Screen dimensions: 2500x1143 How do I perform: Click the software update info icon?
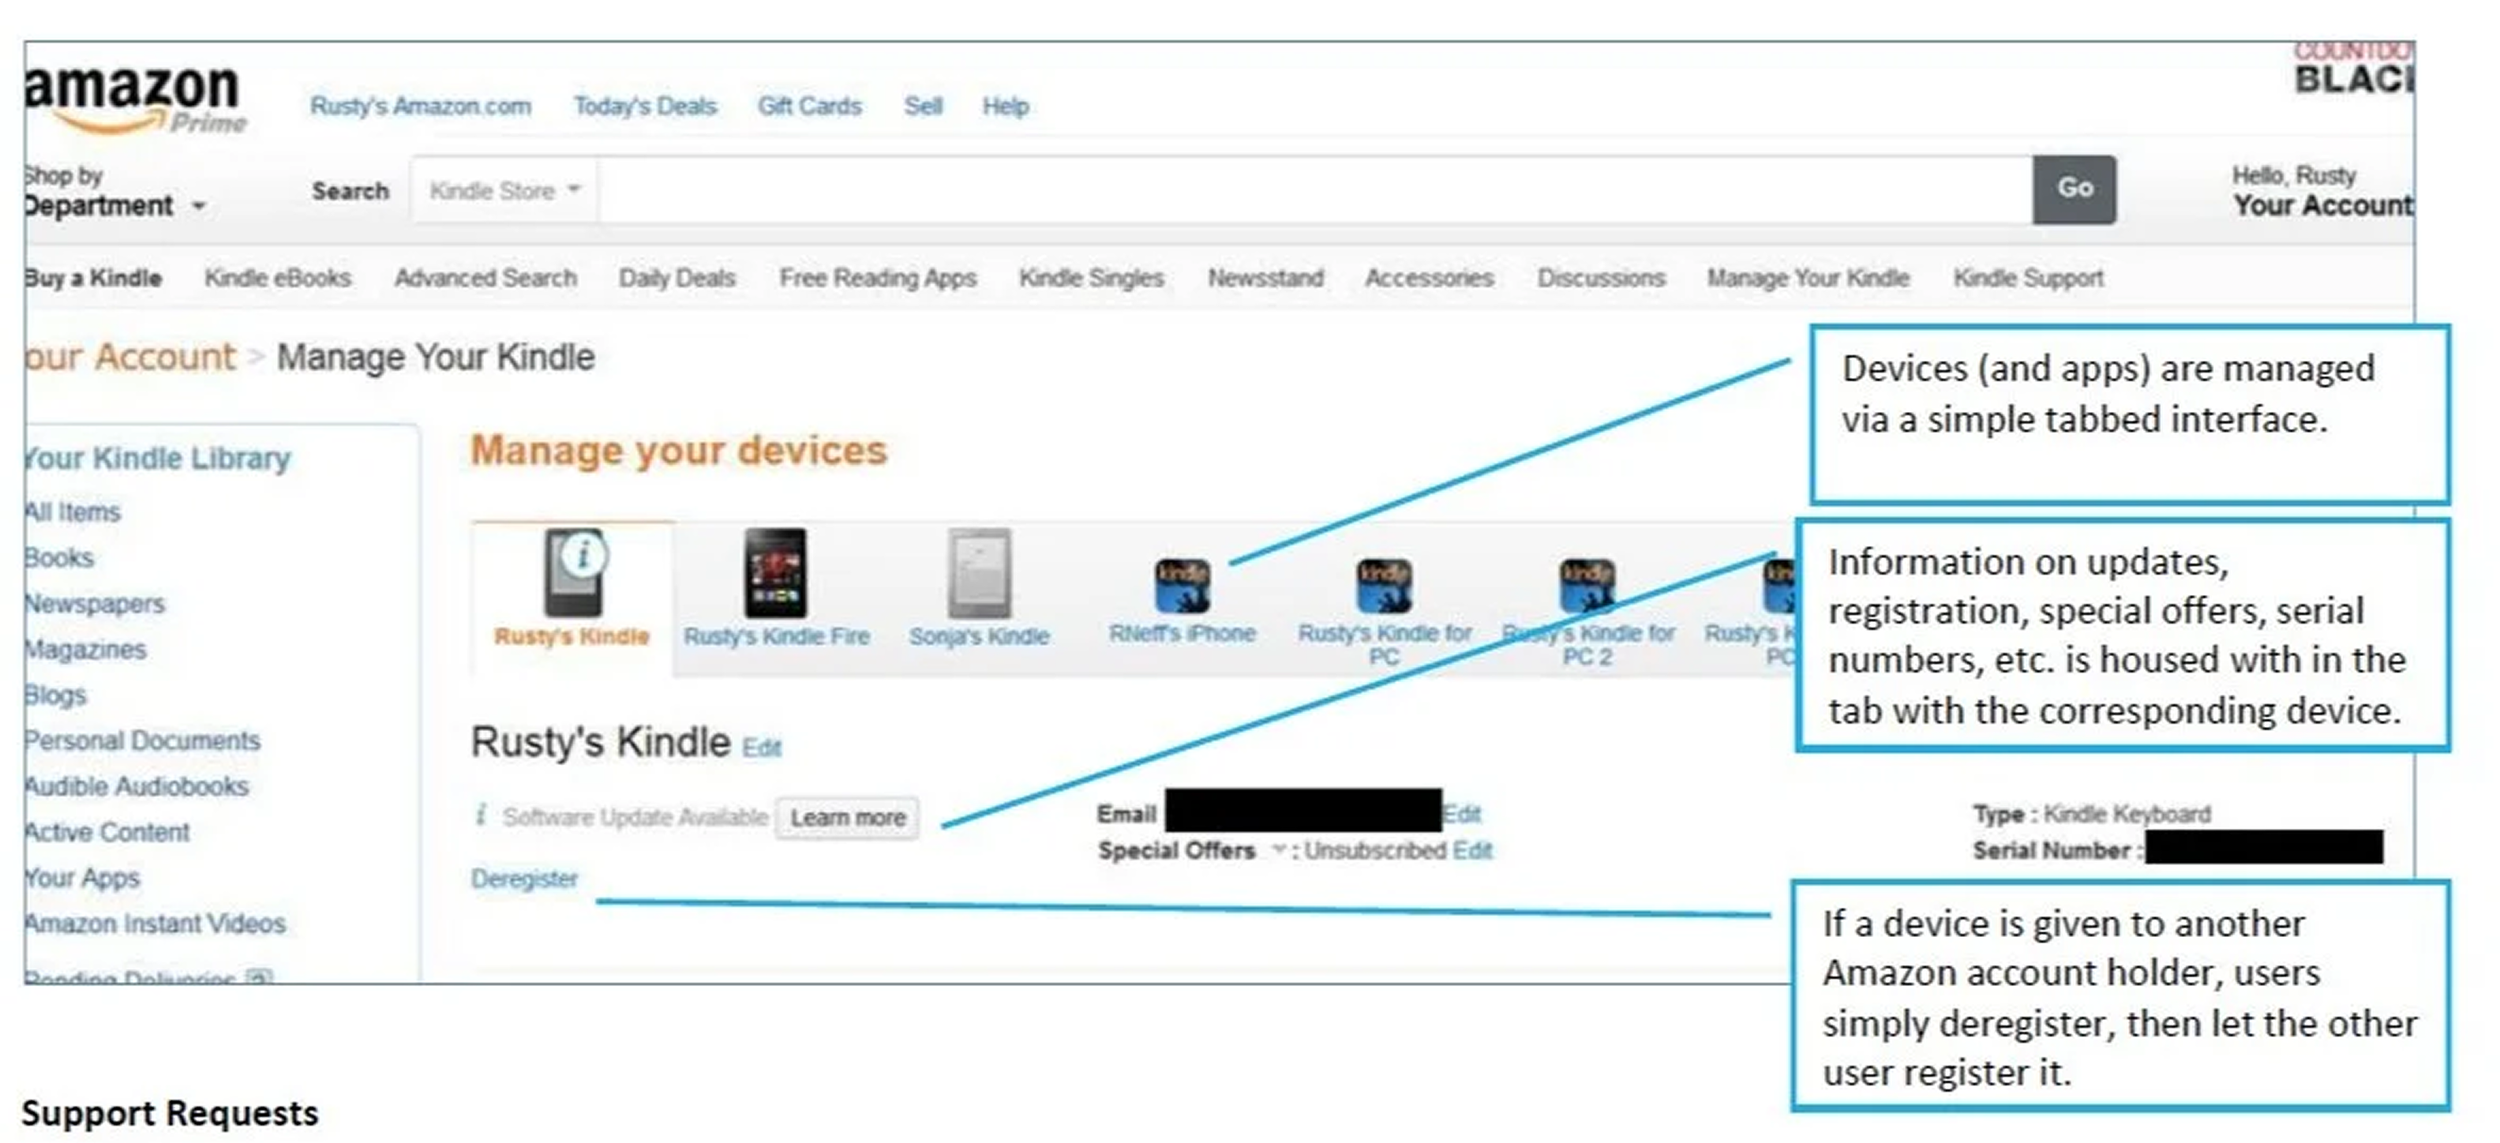coord(484,816)
